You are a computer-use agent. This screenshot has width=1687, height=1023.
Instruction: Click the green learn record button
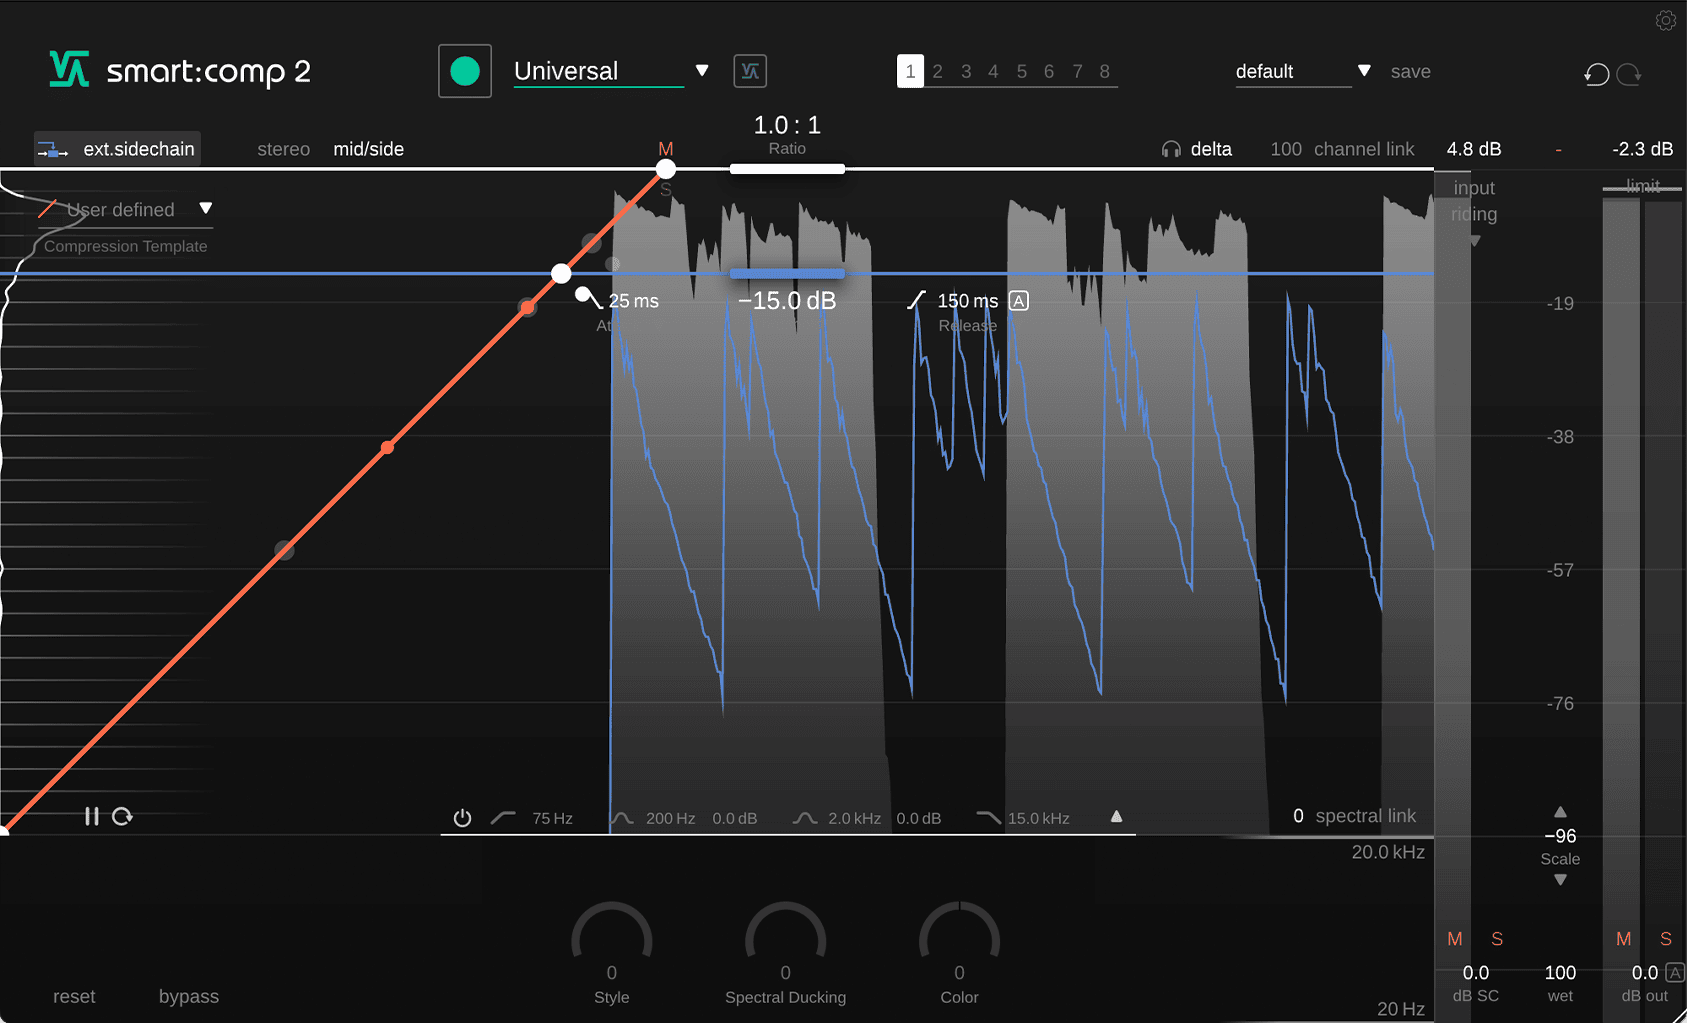click(x=465, y=71)
